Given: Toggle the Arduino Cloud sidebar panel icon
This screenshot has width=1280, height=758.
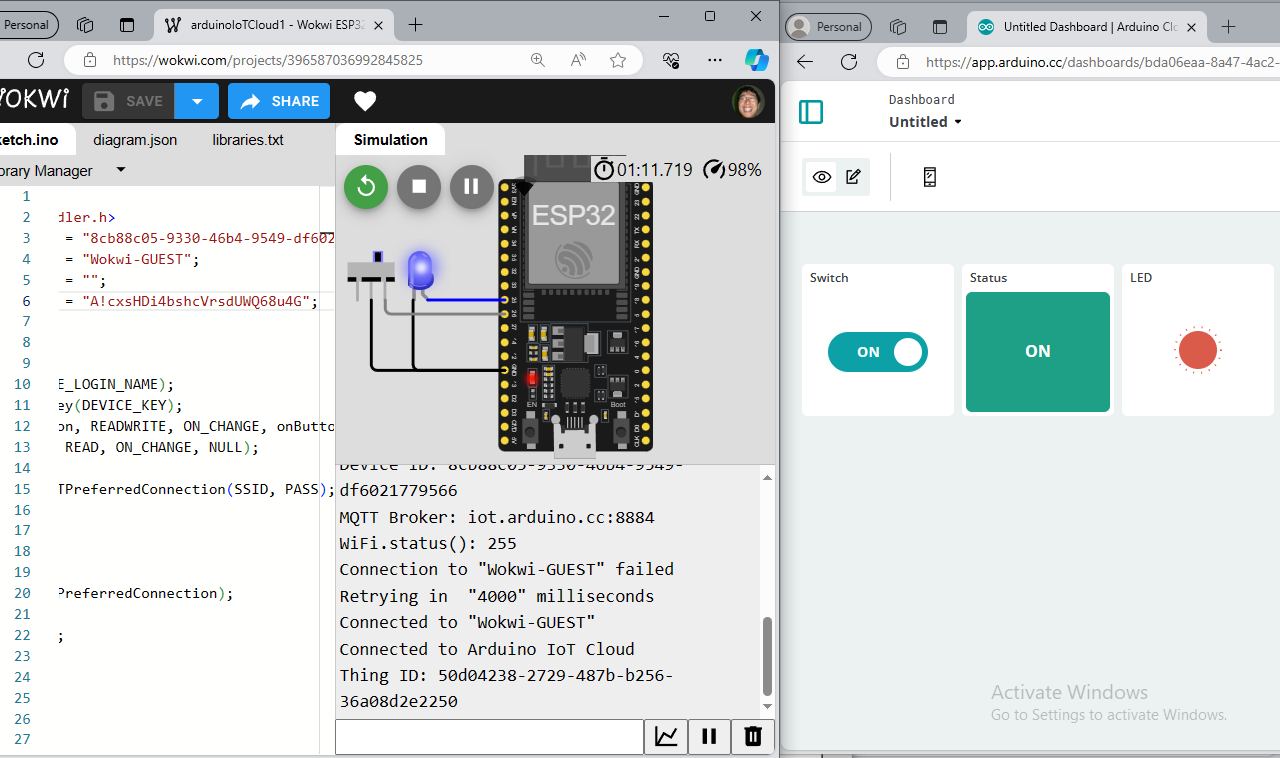Looking at the screenshot, I should click(811, 112).
